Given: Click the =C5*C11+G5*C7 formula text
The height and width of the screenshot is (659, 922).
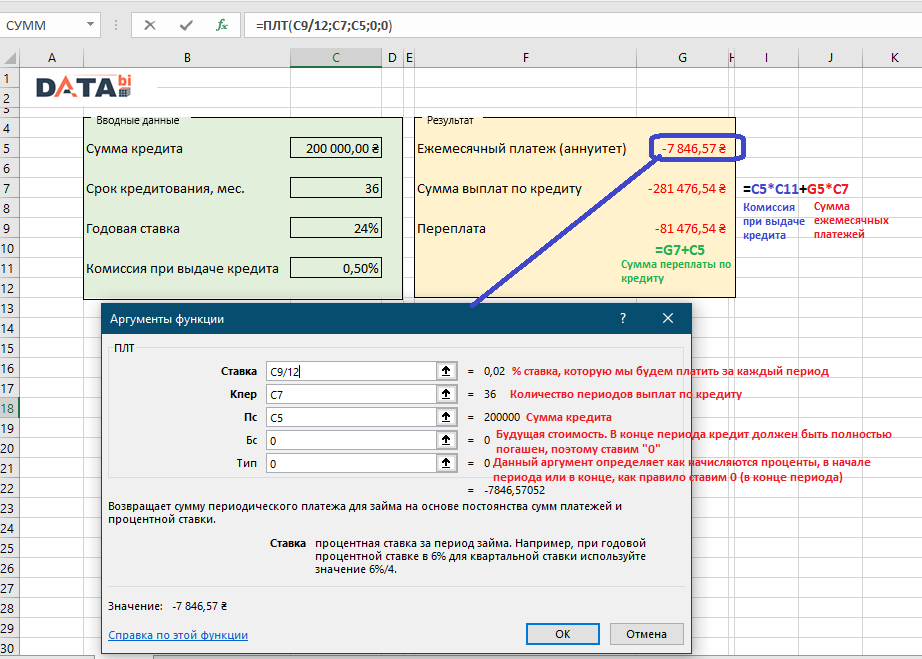Looking at the screenshot, I should tap(796, 189).
